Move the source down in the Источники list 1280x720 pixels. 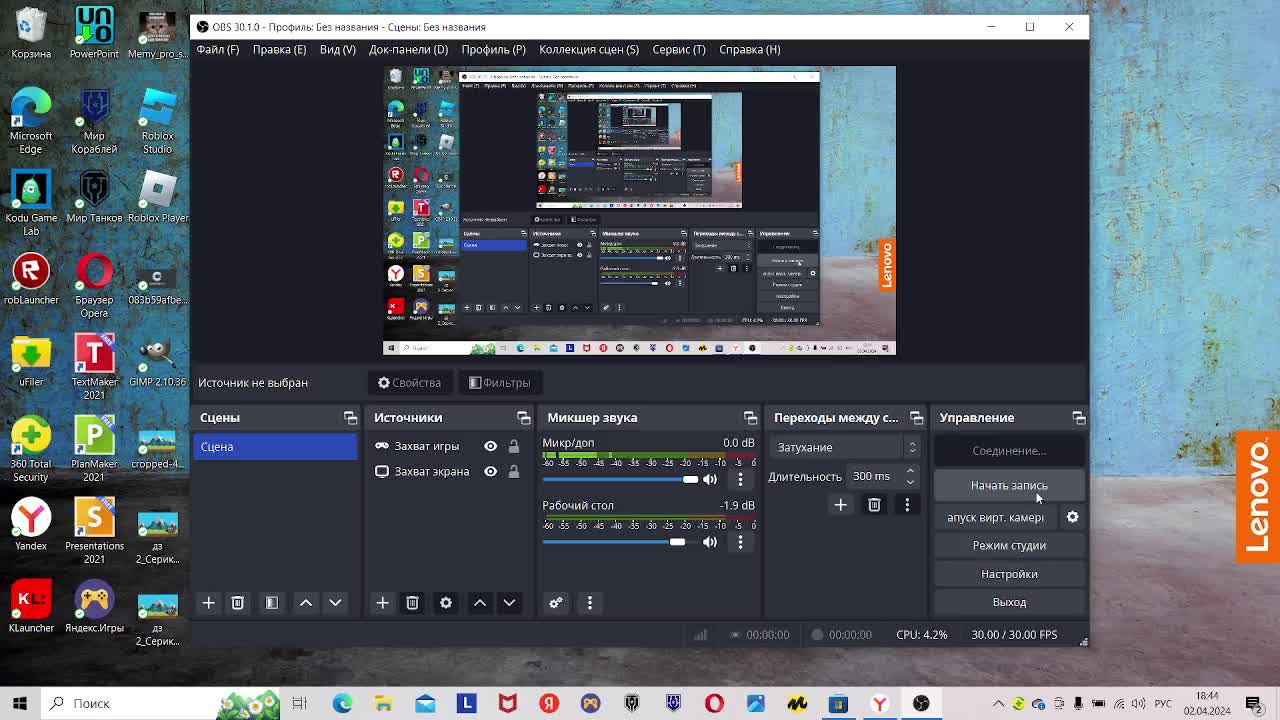509,603
